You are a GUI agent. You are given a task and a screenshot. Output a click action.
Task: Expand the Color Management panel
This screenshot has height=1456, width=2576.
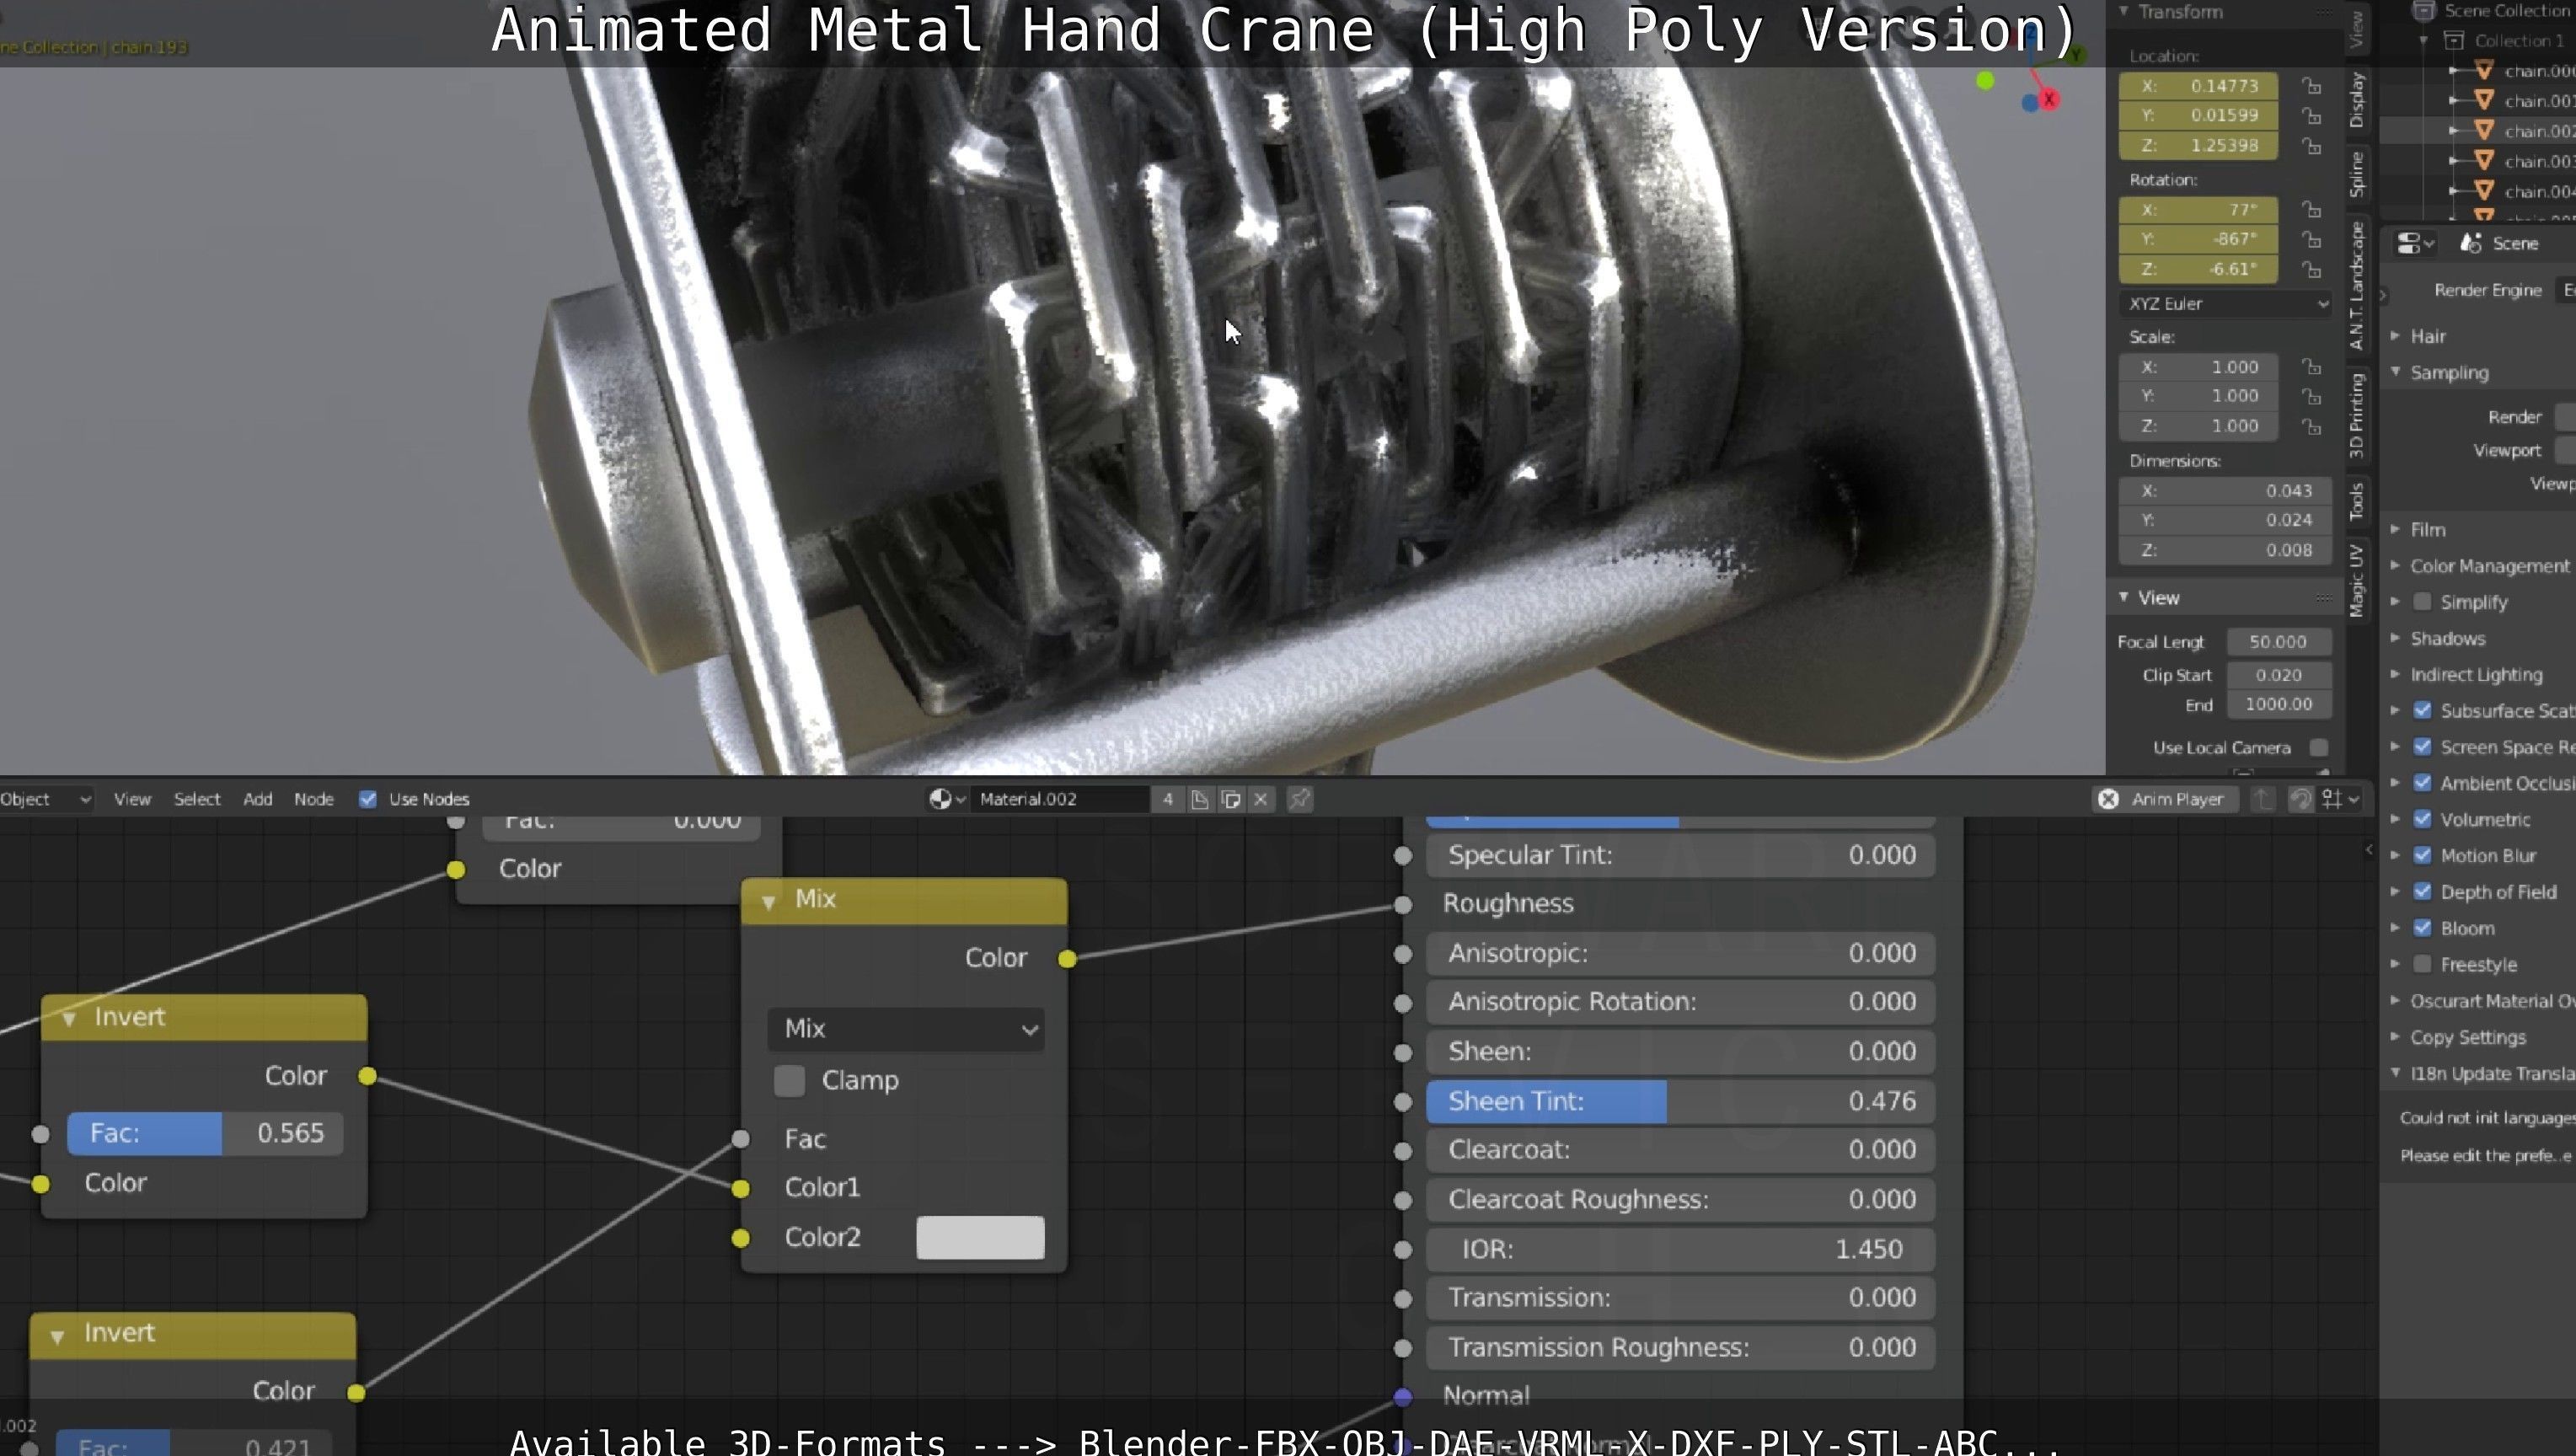tap(2395, 566)
